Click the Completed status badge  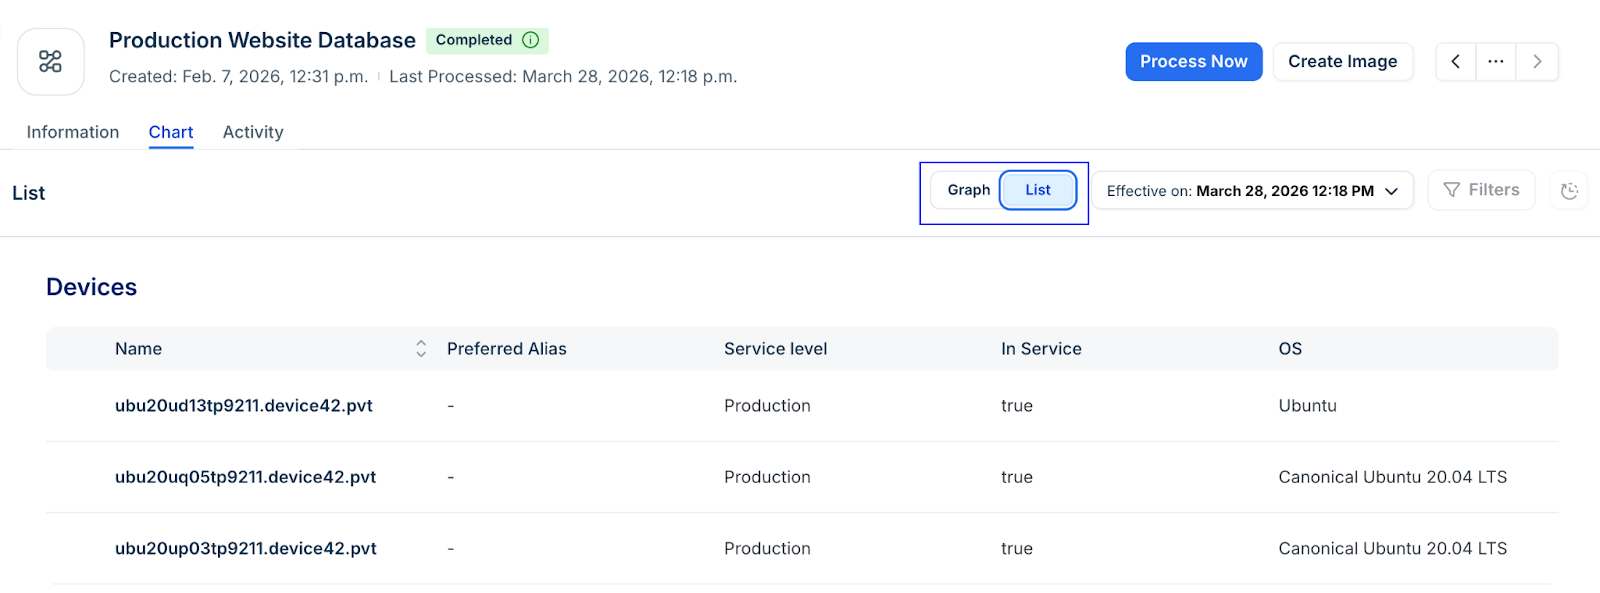(x=474, y=40)
